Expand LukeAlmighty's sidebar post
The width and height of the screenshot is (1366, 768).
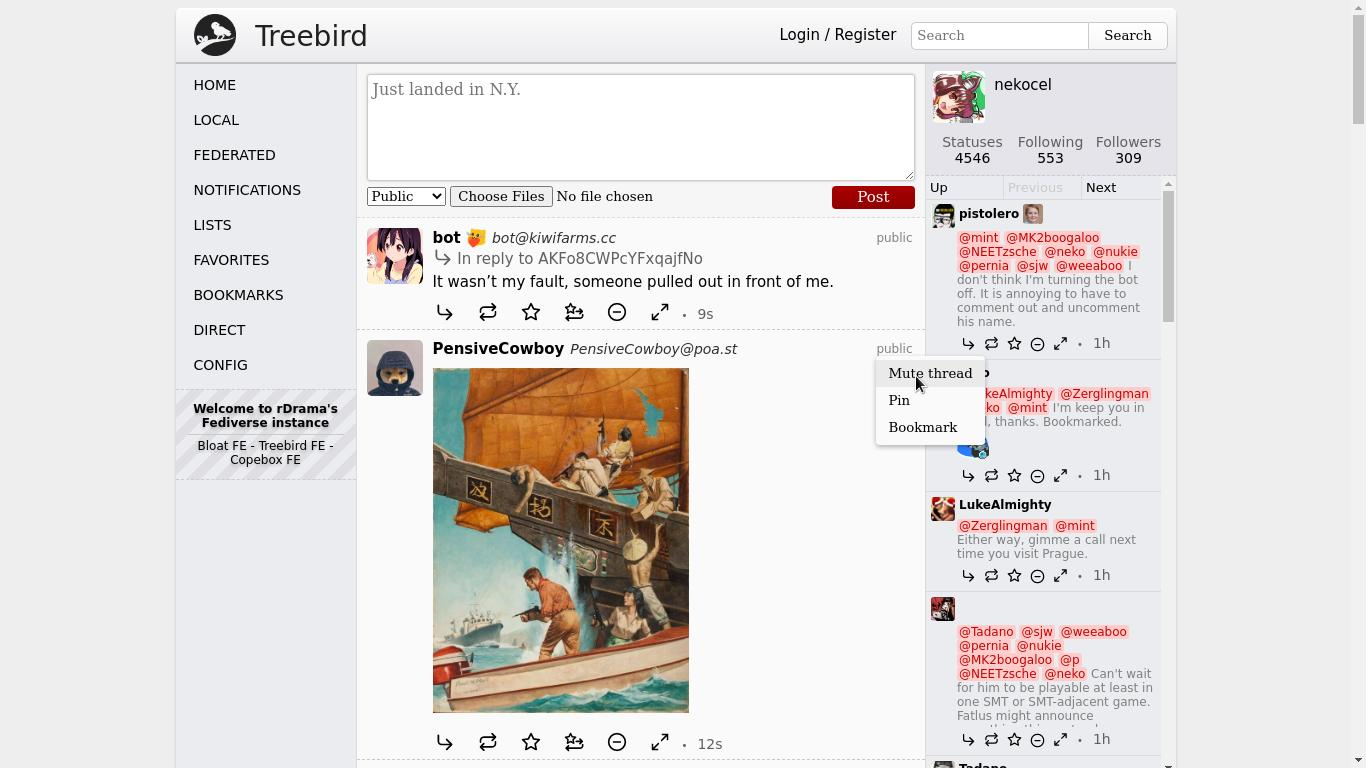pos(1060,576)
